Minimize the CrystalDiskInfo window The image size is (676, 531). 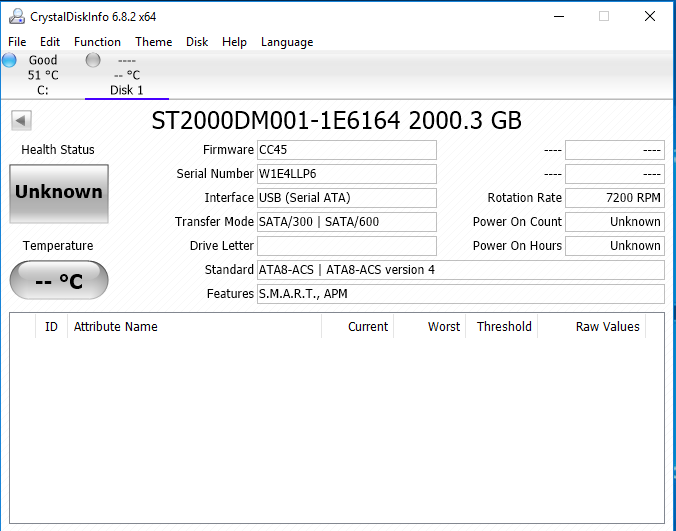559,16
